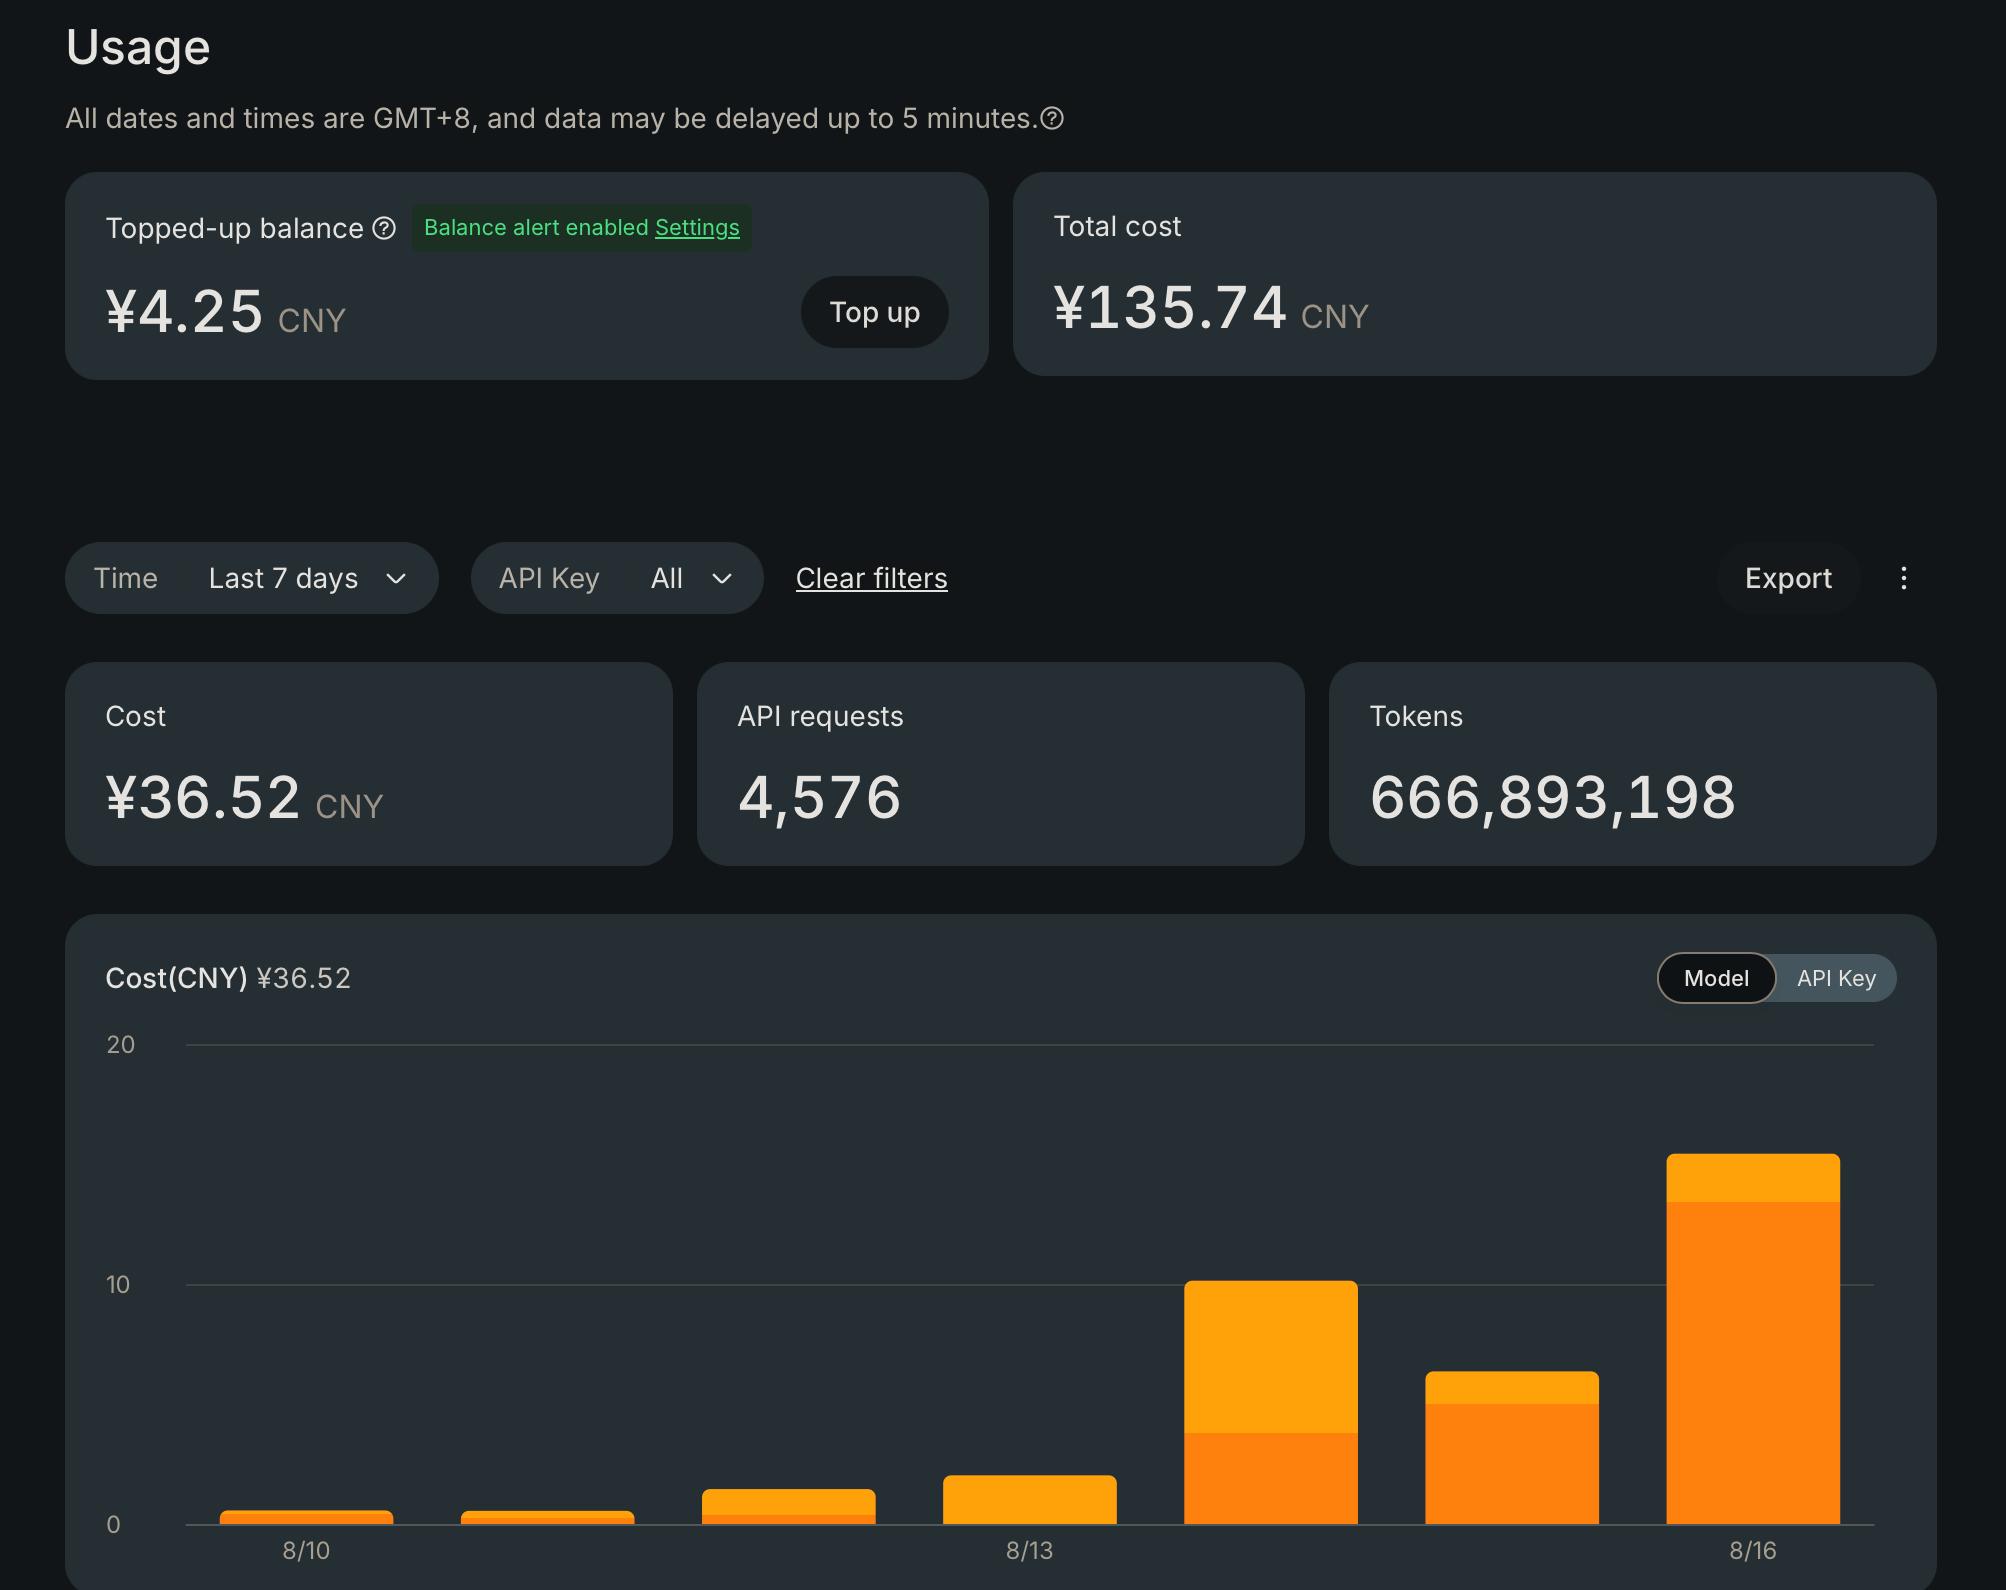Click the API Key filter chevron arrow
This screenshot has height=1590, width=2006.
pyautogui.click(x=722, y=578)
